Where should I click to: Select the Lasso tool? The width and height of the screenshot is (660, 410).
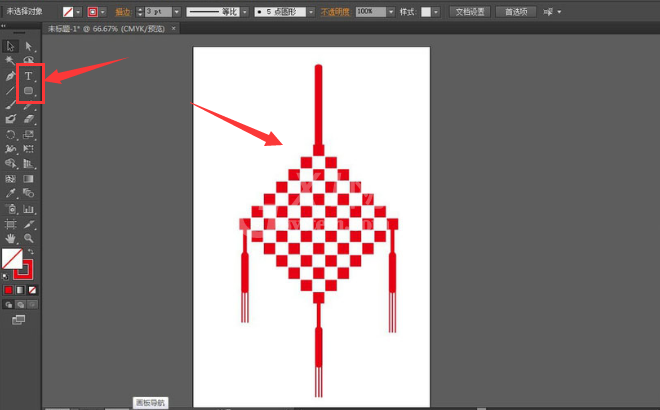29,60
